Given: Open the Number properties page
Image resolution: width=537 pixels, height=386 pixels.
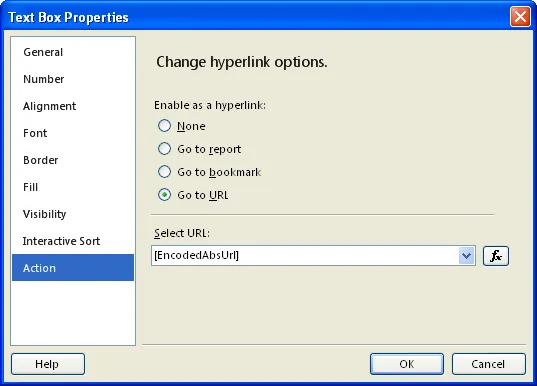Looking at the screenshot, I should 73,79.
